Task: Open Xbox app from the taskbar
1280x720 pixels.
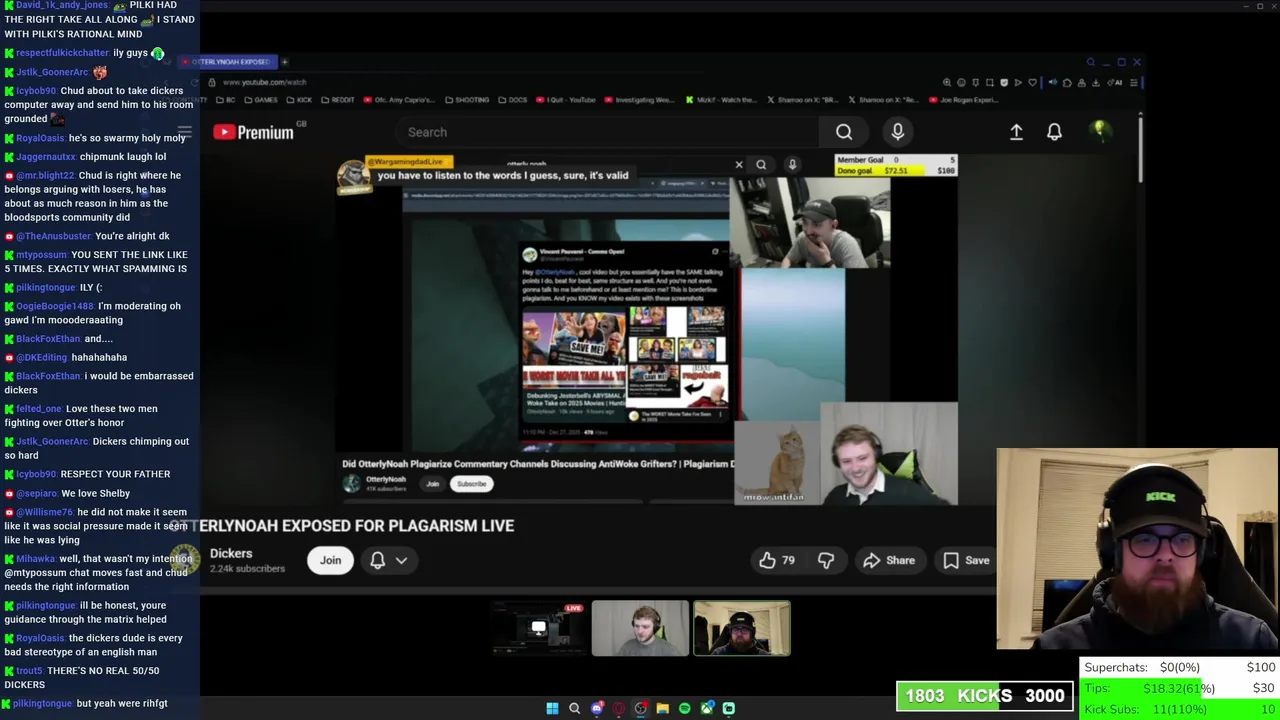Action: [707, 708]
